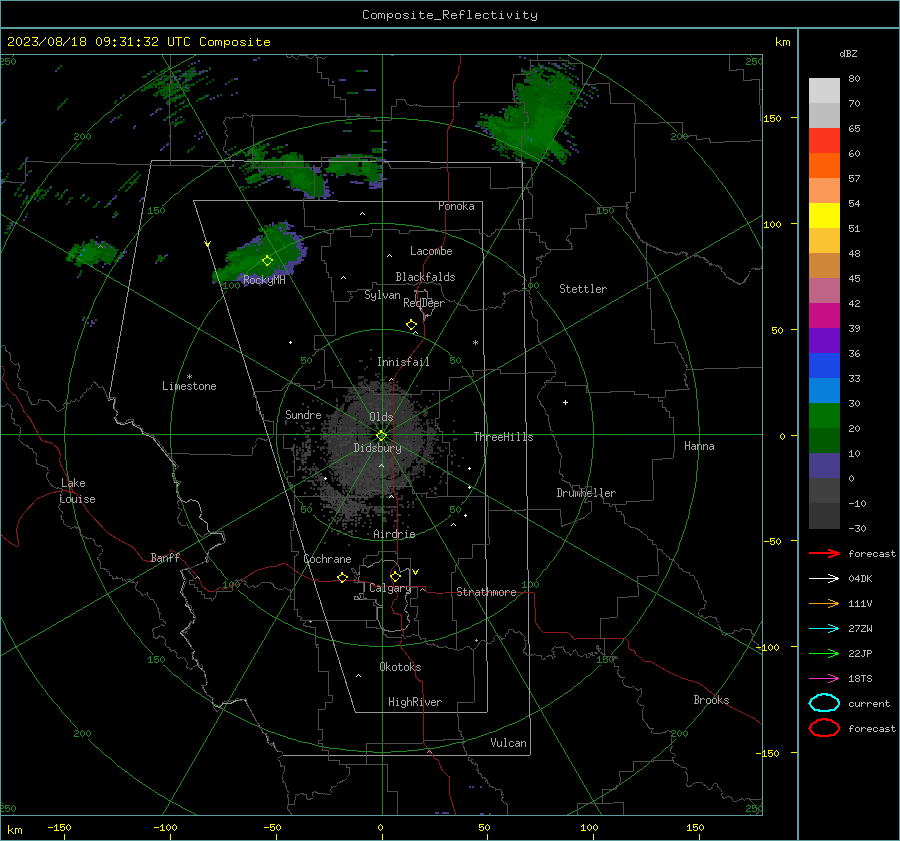Click the Hanna label
The height and width of the screenshot is (841, 900).
point(699,446)
